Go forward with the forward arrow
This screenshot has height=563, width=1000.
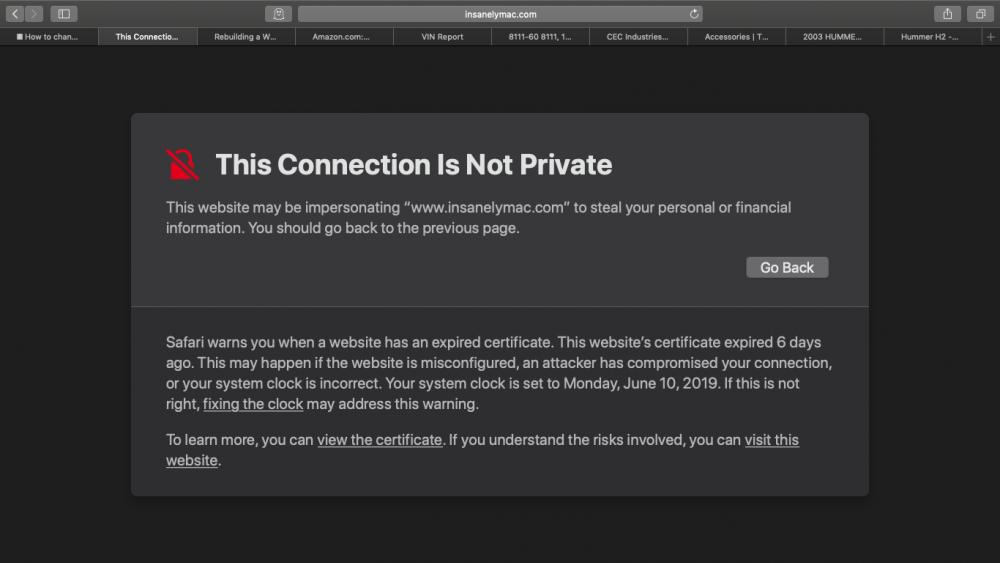(x=34, y=13)
